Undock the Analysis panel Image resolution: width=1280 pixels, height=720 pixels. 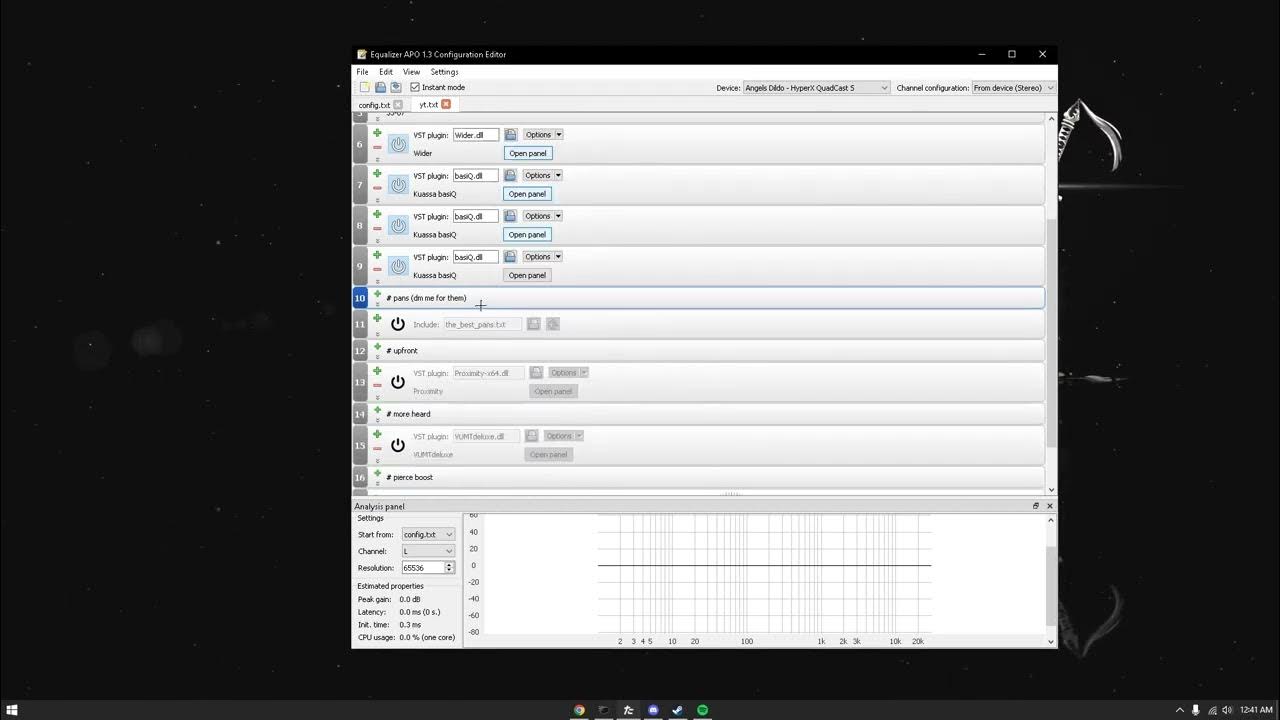point(1036,506)
